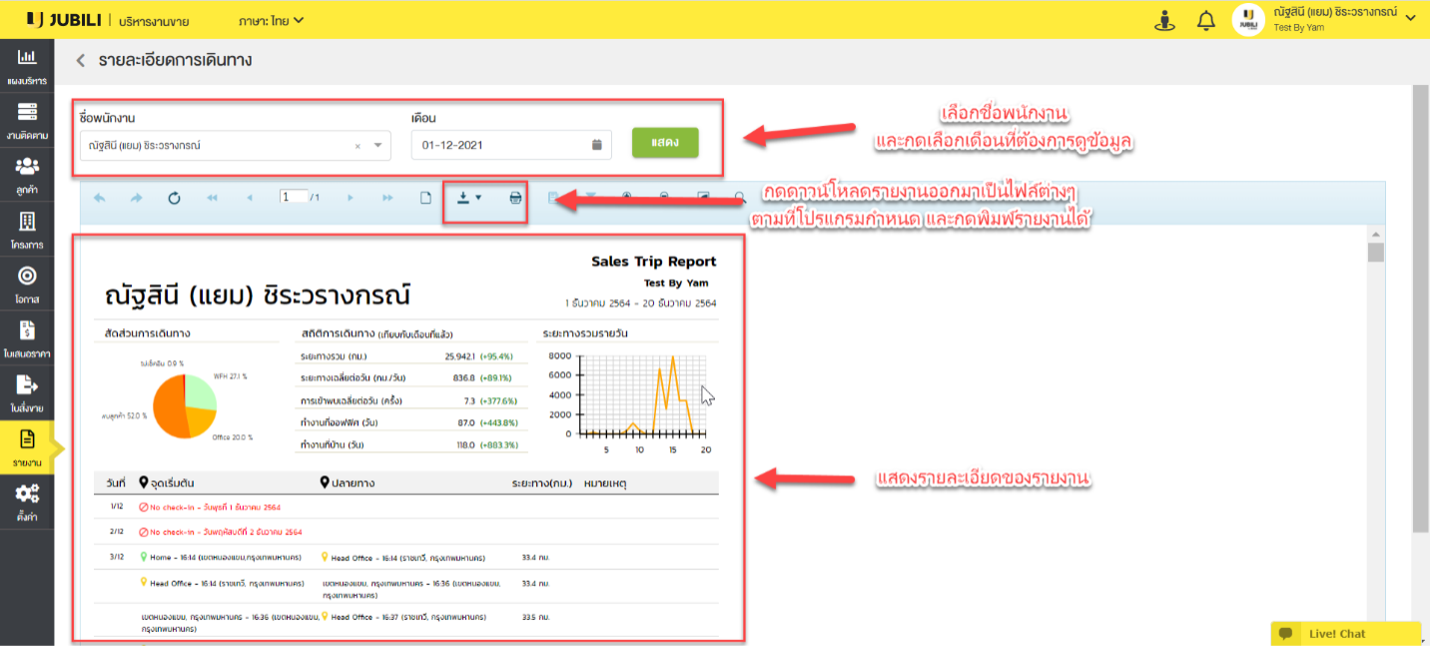
Task: Click the notification bell icon
Action: (1206, 20)
